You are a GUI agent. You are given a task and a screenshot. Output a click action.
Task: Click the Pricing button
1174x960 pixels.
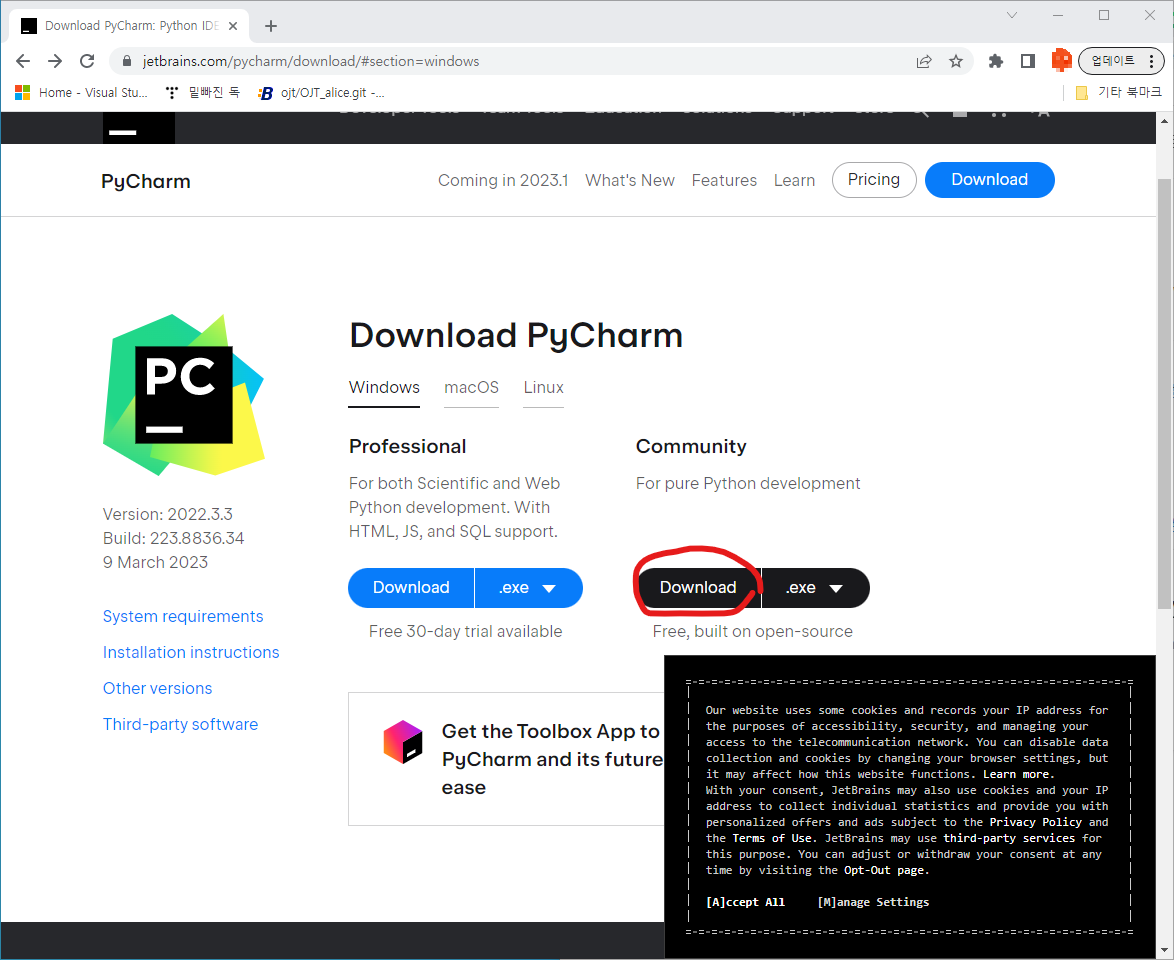tap(874, 180)
